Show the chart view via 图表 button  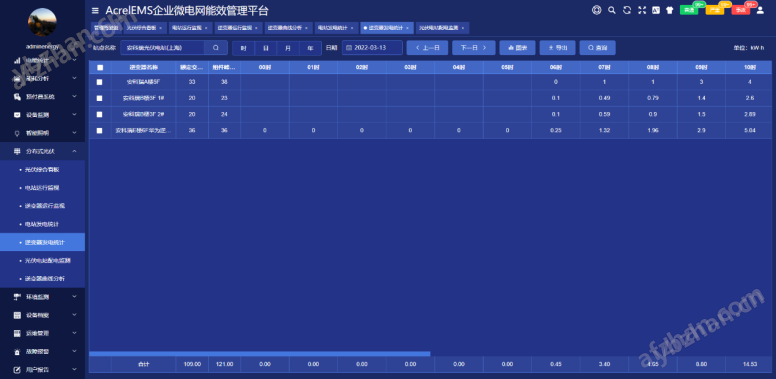517,48
